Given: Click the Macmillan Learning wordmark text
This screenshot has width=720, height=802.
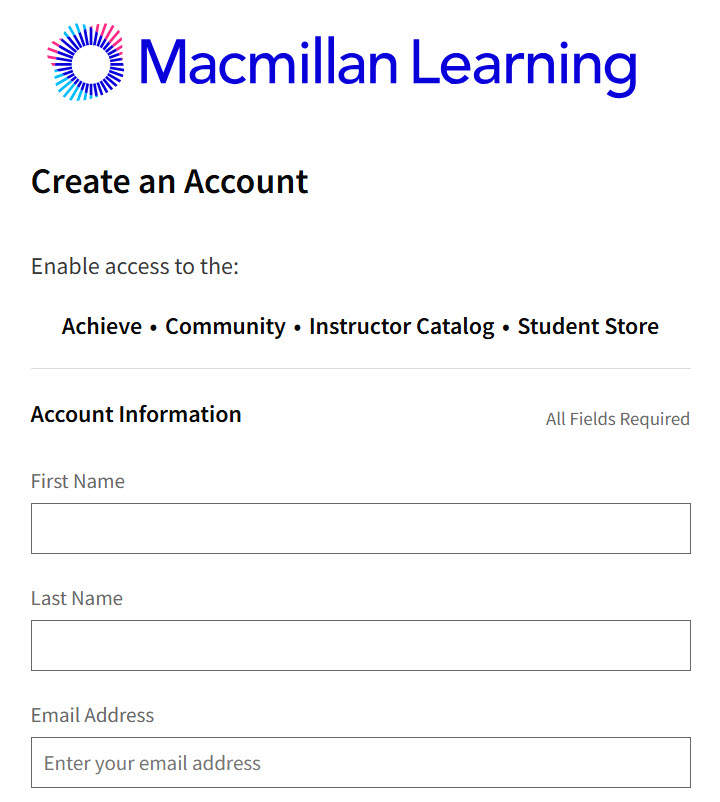Looking at the screenshot, I should tap(388, 62).
